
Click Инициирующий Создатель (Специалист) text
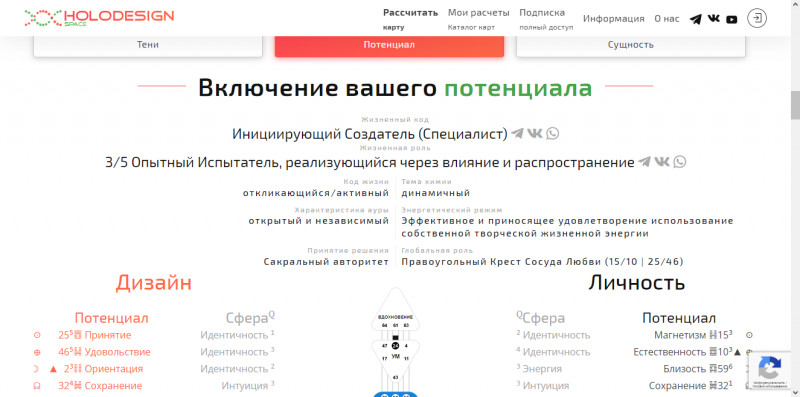(370, 134)
